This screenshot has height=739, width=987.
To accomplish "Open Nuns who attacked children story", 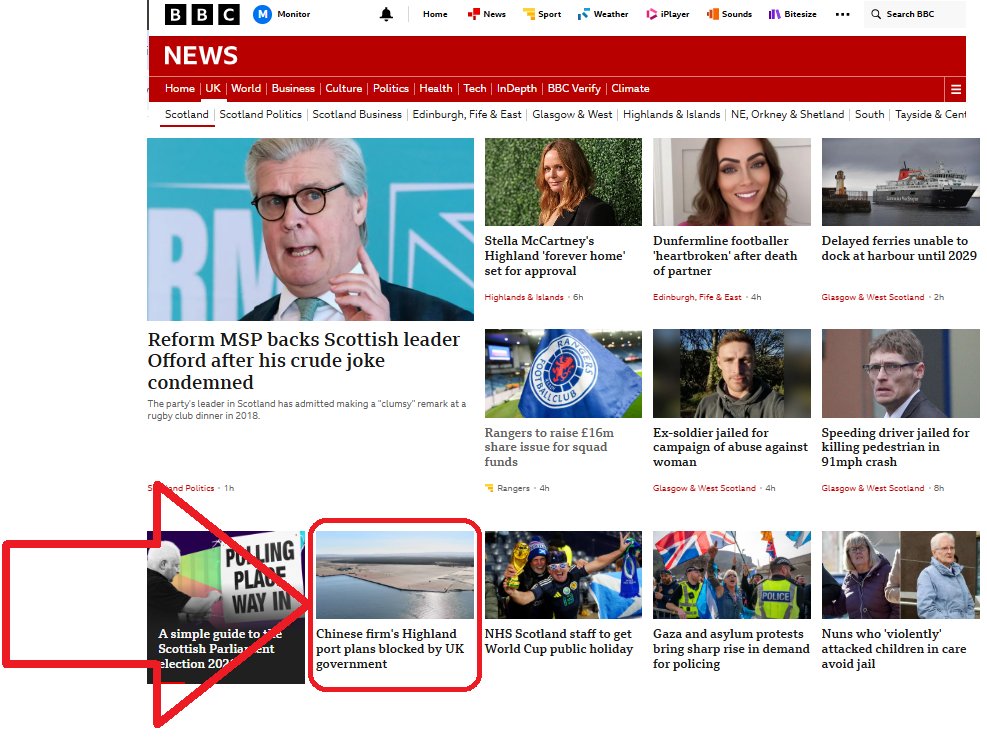I will pyautogui.click(x=893, y=648).
